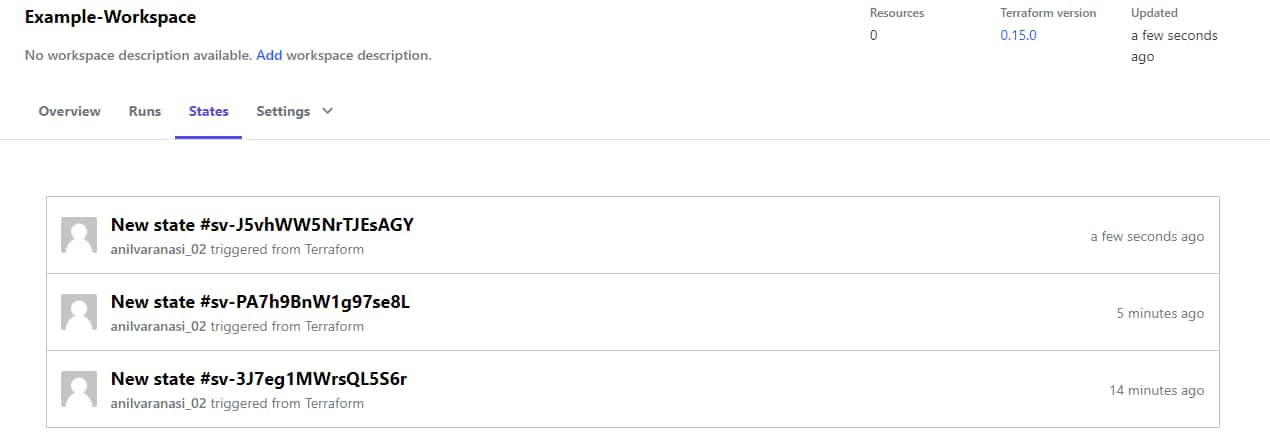The height and width of the screenshot is (440, 1270).
Task: Click anilvaranasi_02 under state sv-J5vhWW5NrTJEsAGY
Action: click(x=158, y=249)
